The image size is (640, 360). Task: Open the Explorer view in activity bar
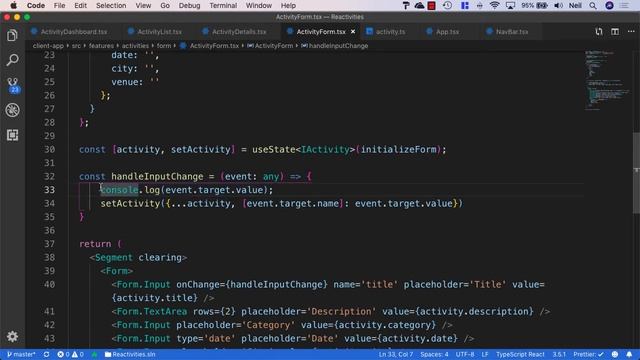coord(12,36)
